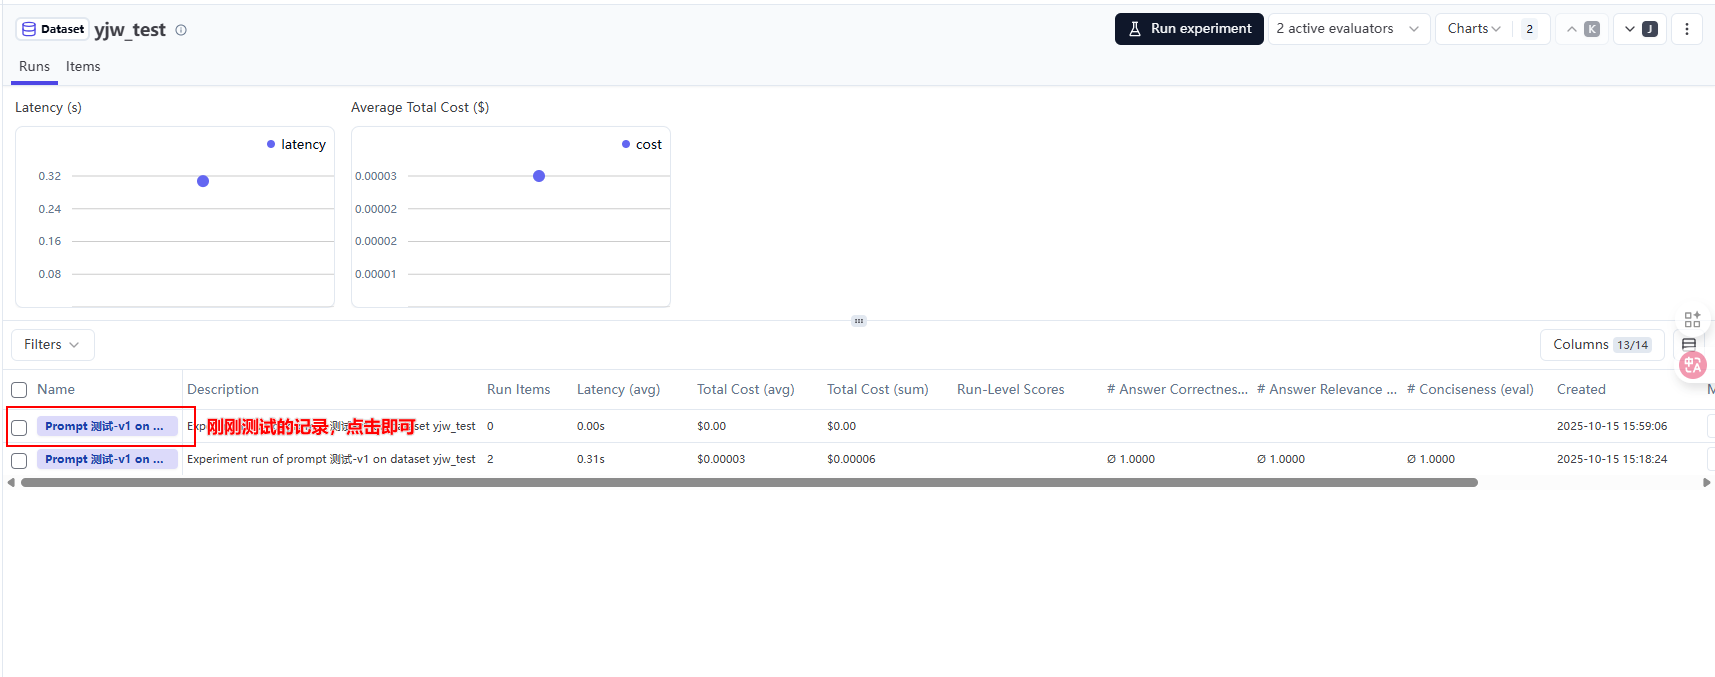Click the cost legend dot
The width and height of the screenshot is (1715, 677).
[x=626, y=144]
